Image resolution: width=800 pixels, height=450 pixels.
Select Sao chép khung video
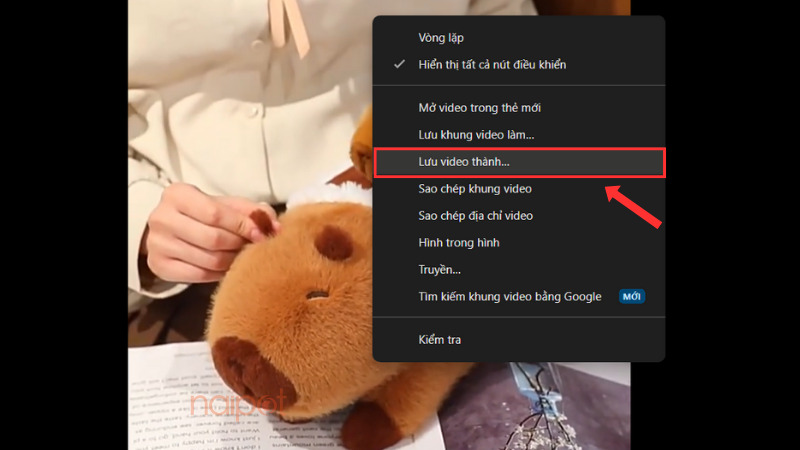pyautogui.click(x=474, y=189)
